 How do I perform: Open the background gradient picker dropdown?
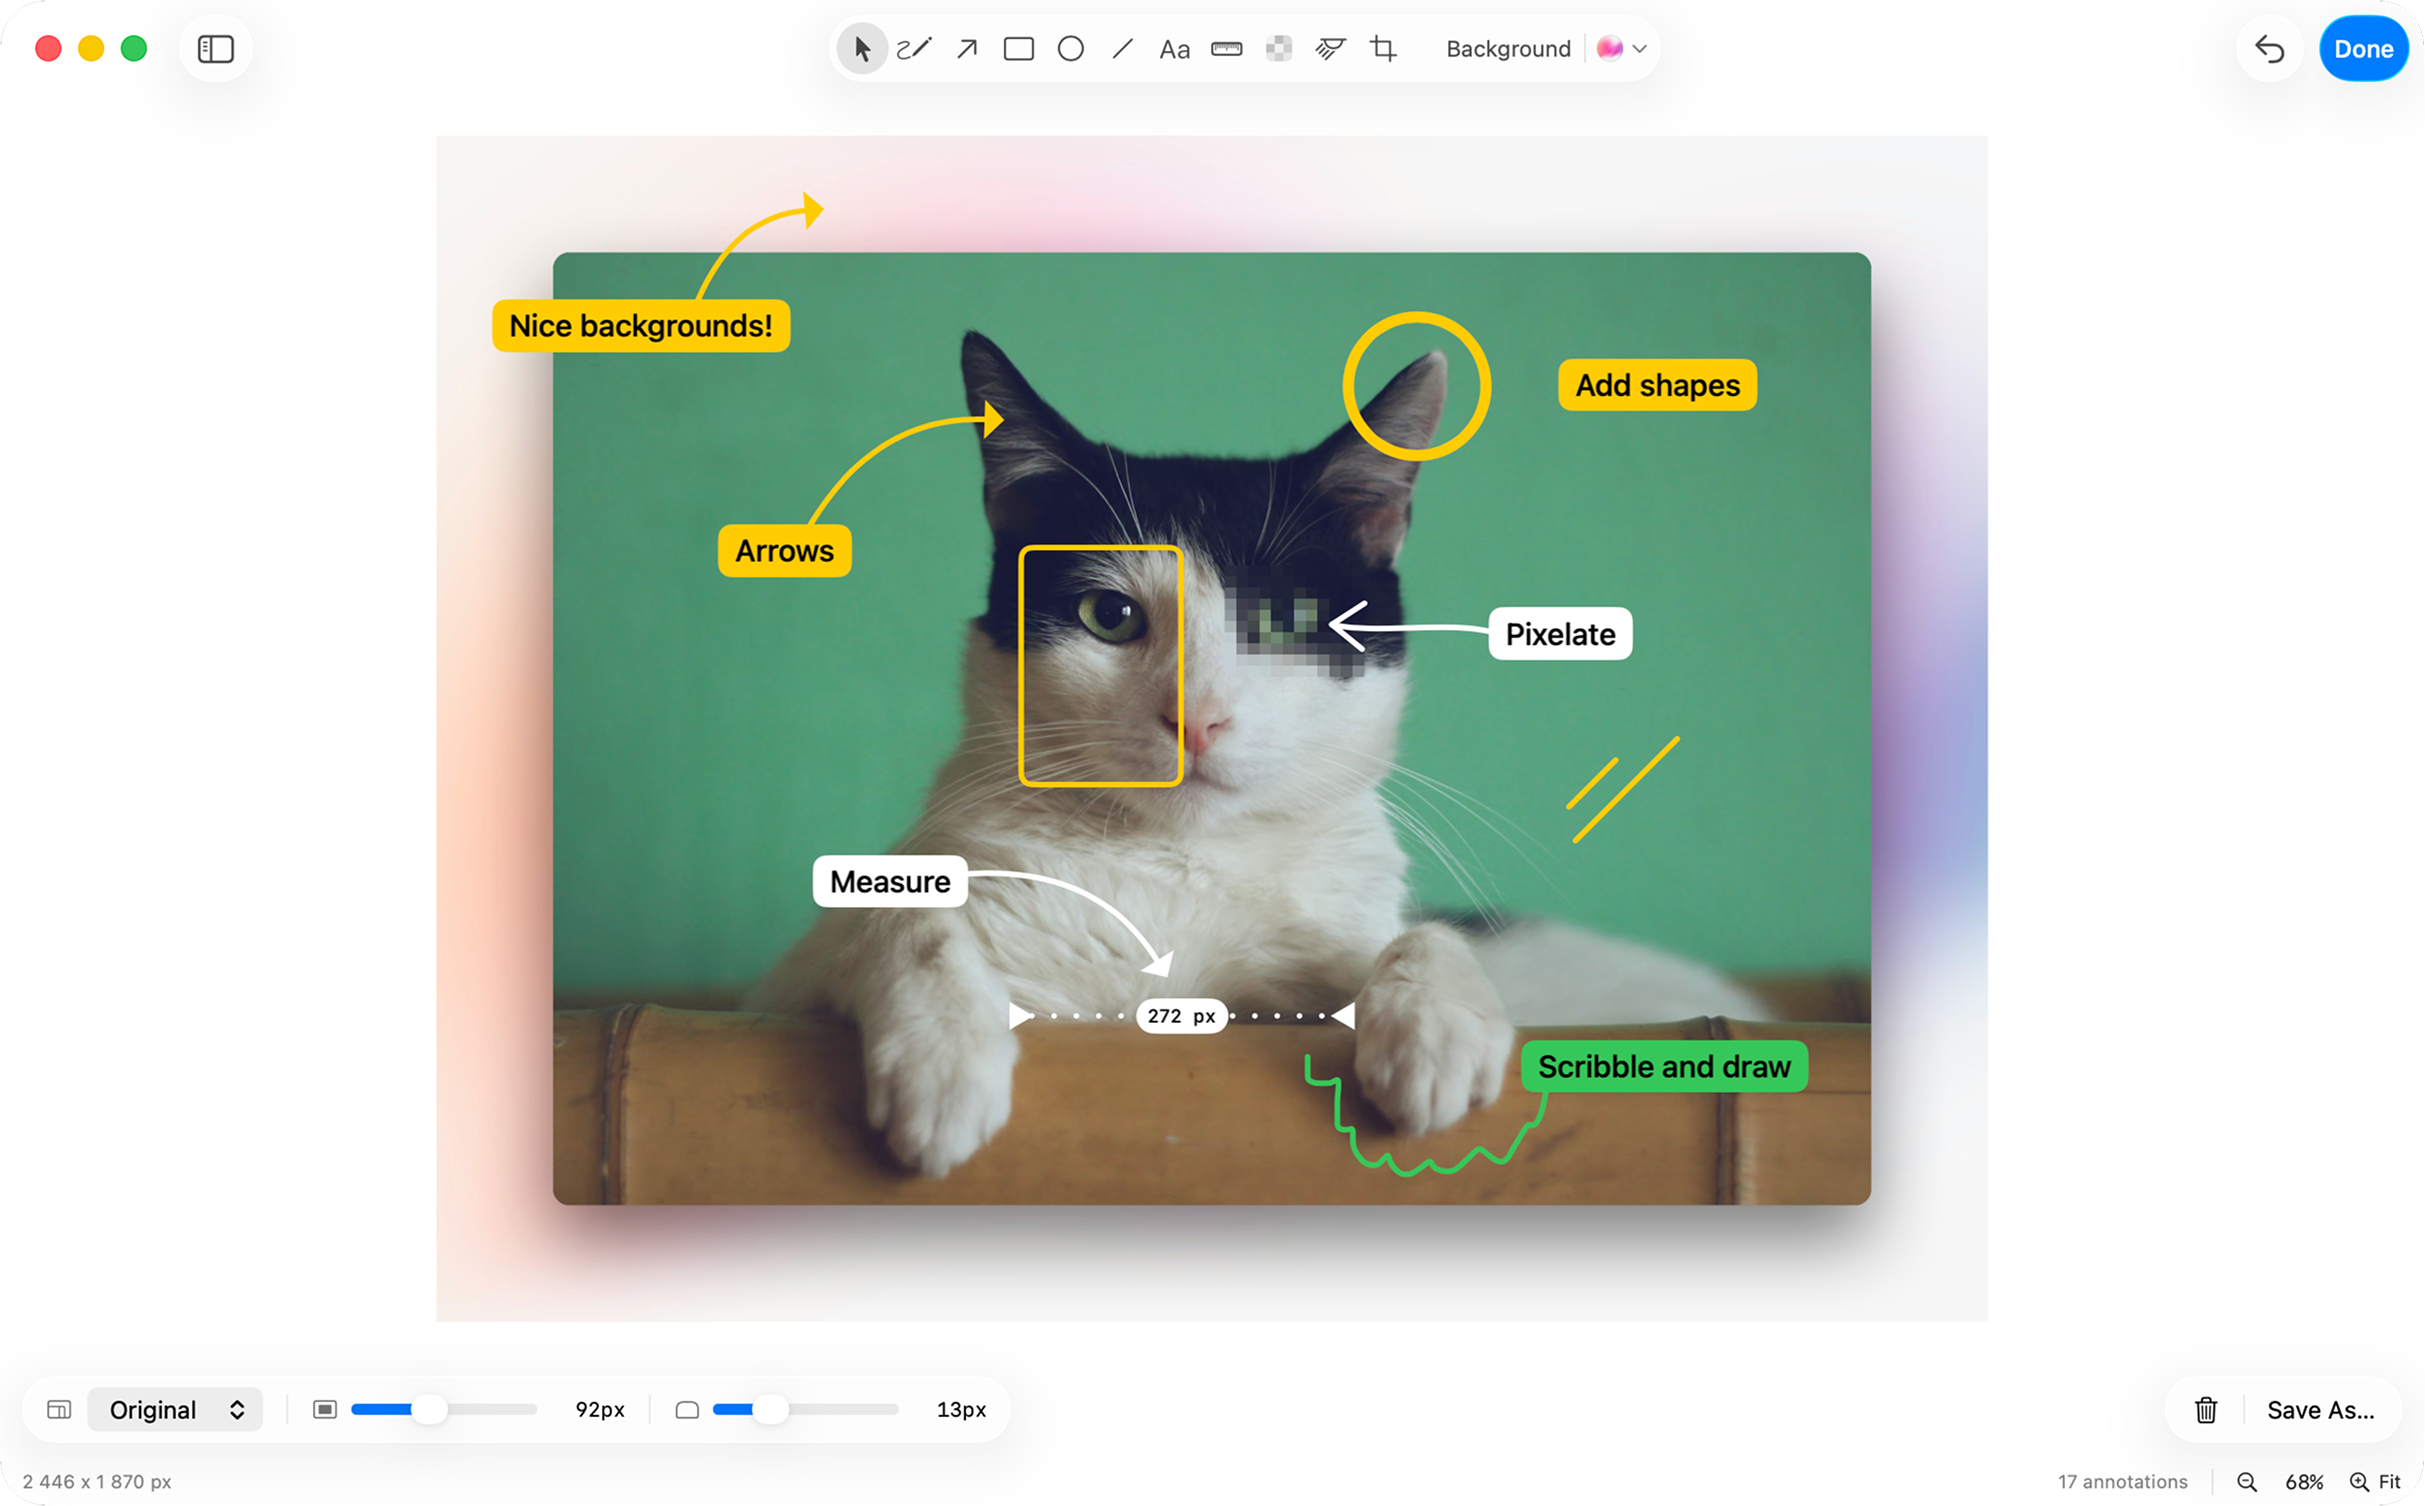(1622, 49)
